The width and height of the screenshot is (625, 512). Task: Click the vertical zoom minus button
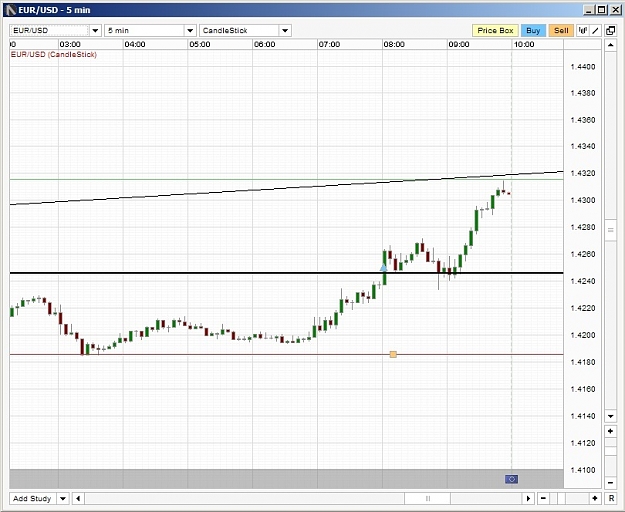(610, 483)
